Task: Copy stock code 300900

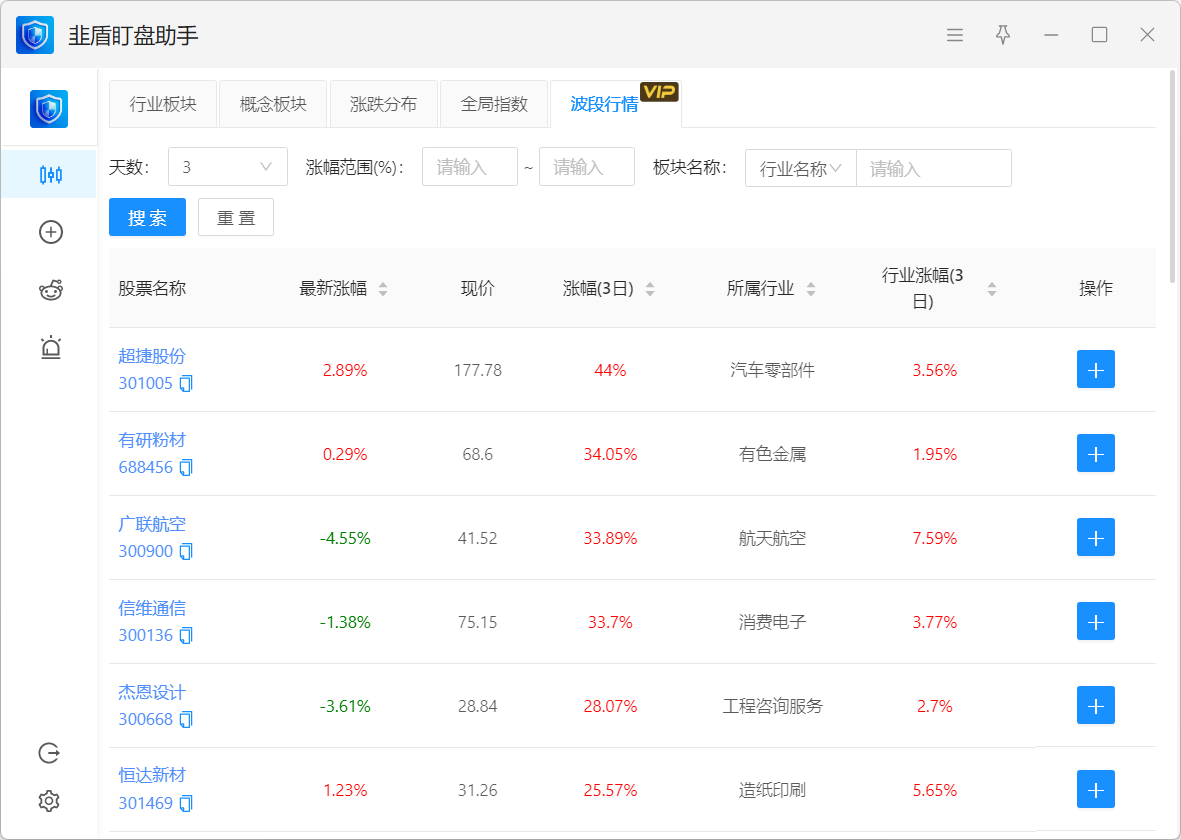Action: (x=186, y=552)
